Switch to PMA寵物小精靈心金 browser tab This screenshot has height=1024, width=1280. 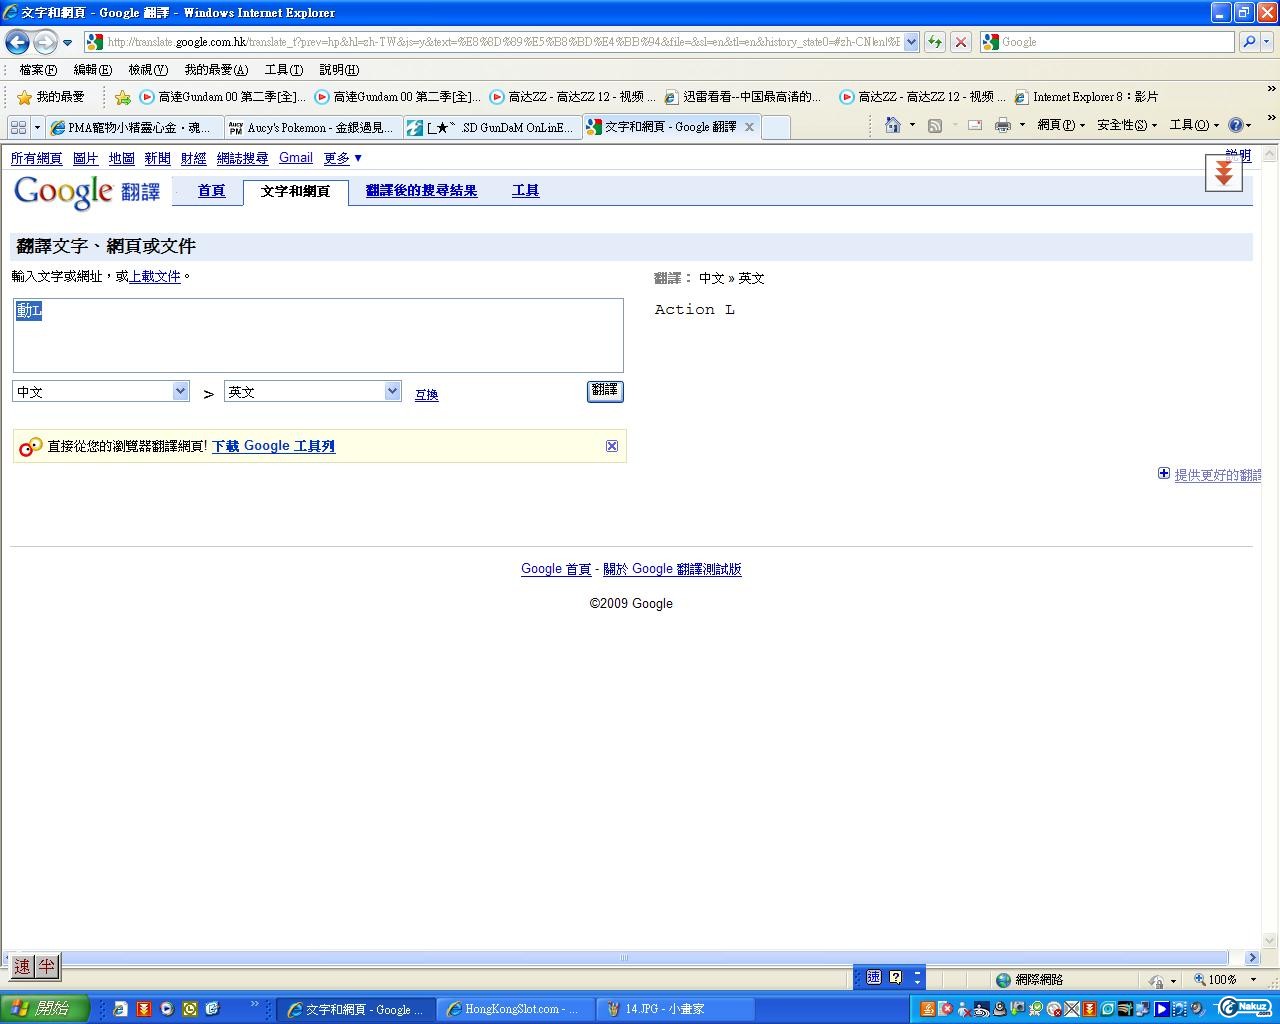click(x=134, y=127)
